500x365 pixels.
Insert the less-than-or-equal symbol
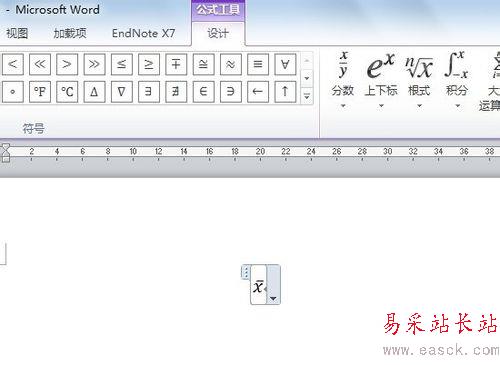[122, 64]
